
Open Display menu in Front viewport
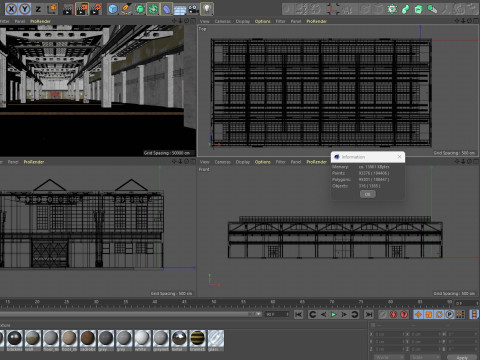click(x=243, y=162)
